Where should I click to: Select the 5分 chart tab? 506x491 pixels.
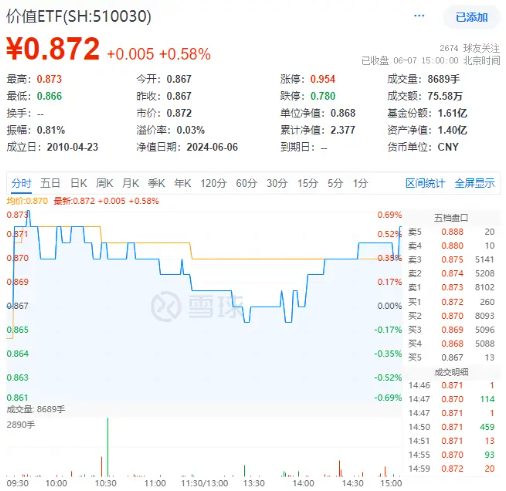pyautogui.click(x=335, y=183)
